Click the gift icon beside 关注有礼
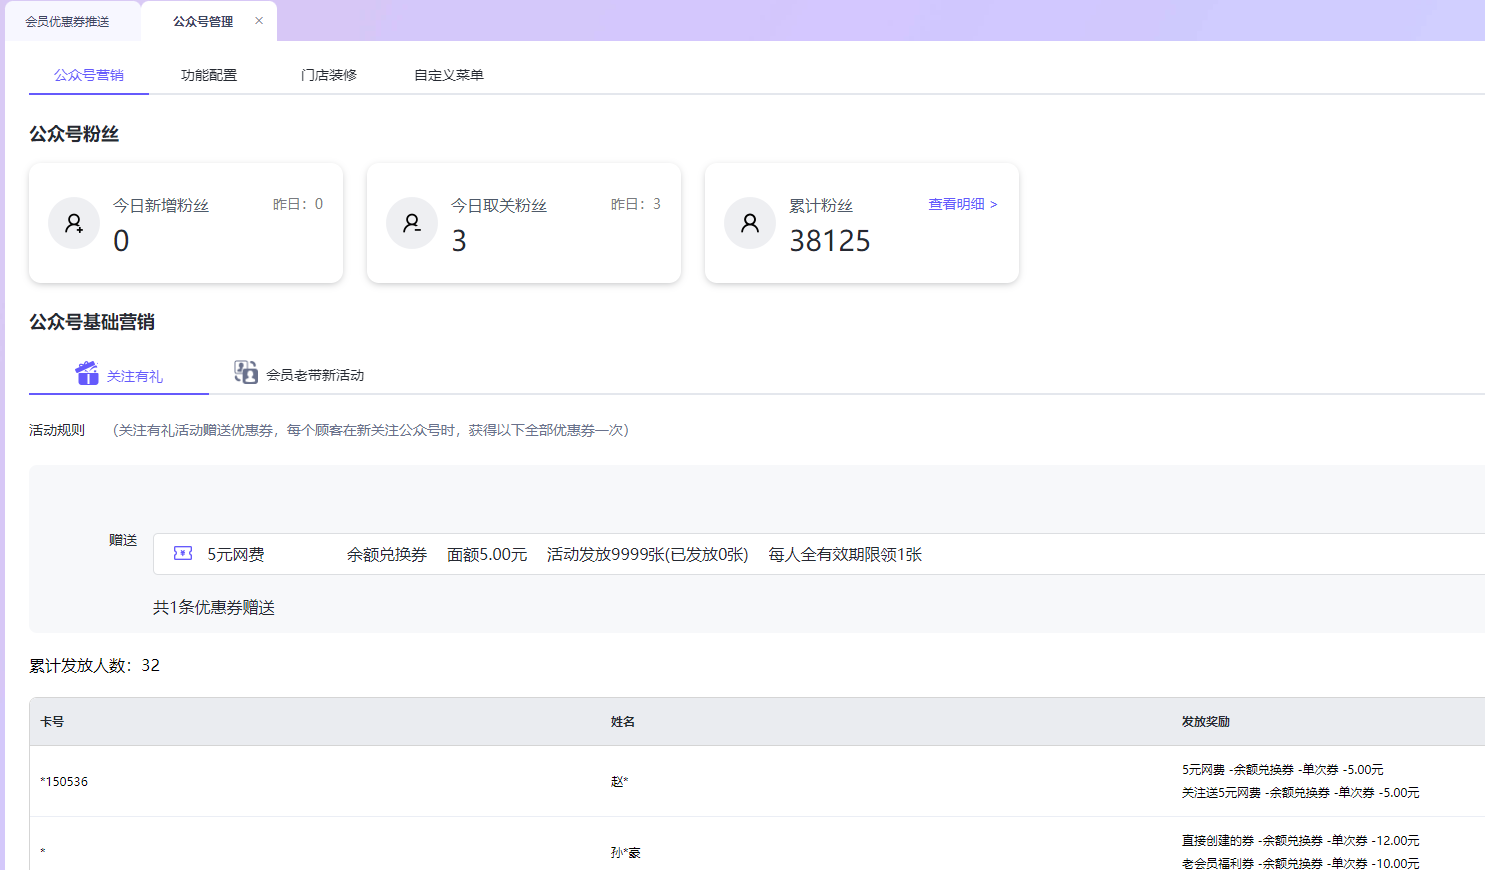 [87, 373]
